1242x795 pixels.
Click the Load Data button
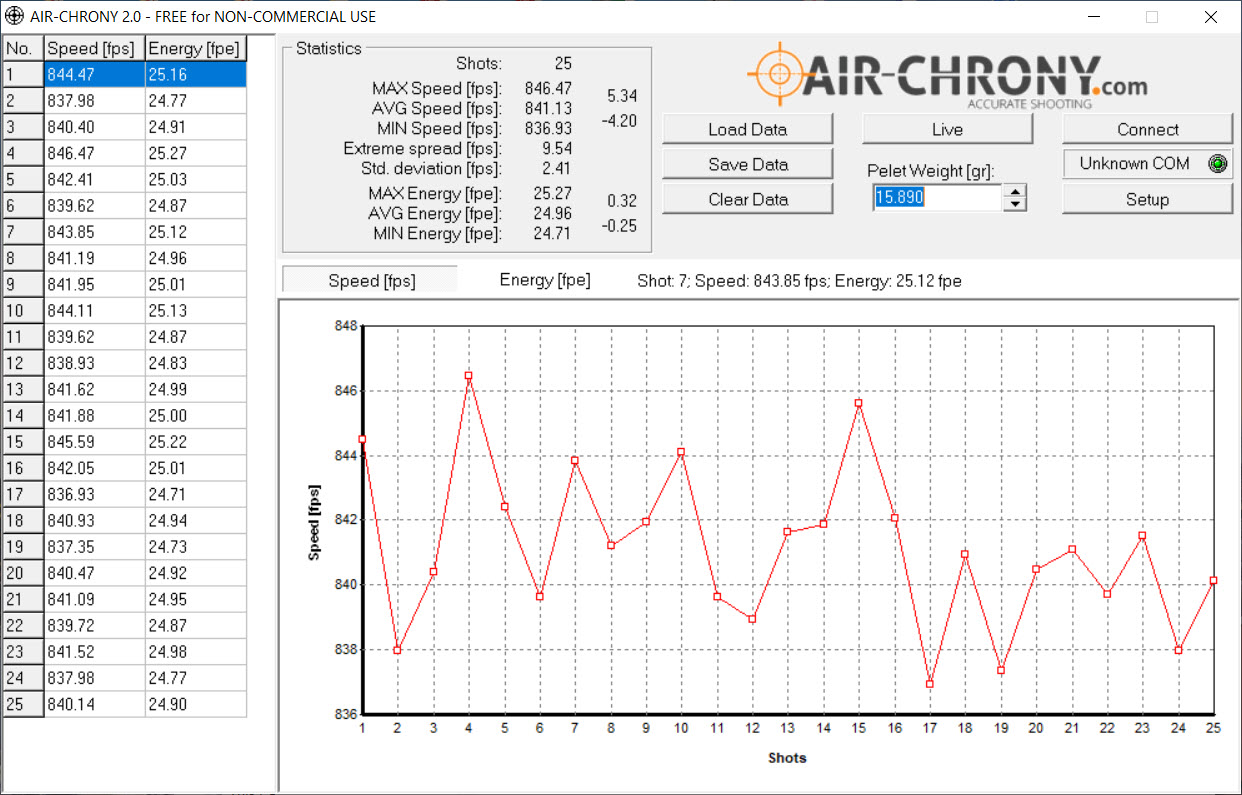(747, 129)
